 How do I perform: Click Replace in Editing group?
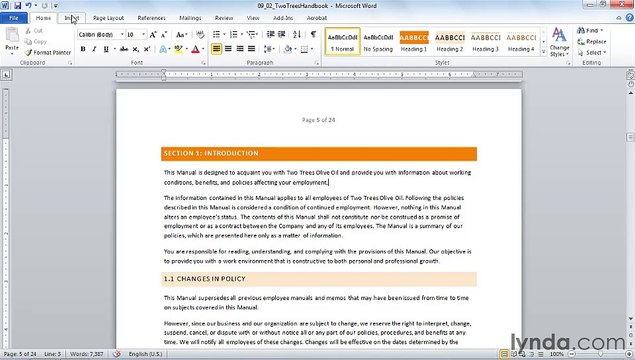pyautogui.click(x=592, y=41)
